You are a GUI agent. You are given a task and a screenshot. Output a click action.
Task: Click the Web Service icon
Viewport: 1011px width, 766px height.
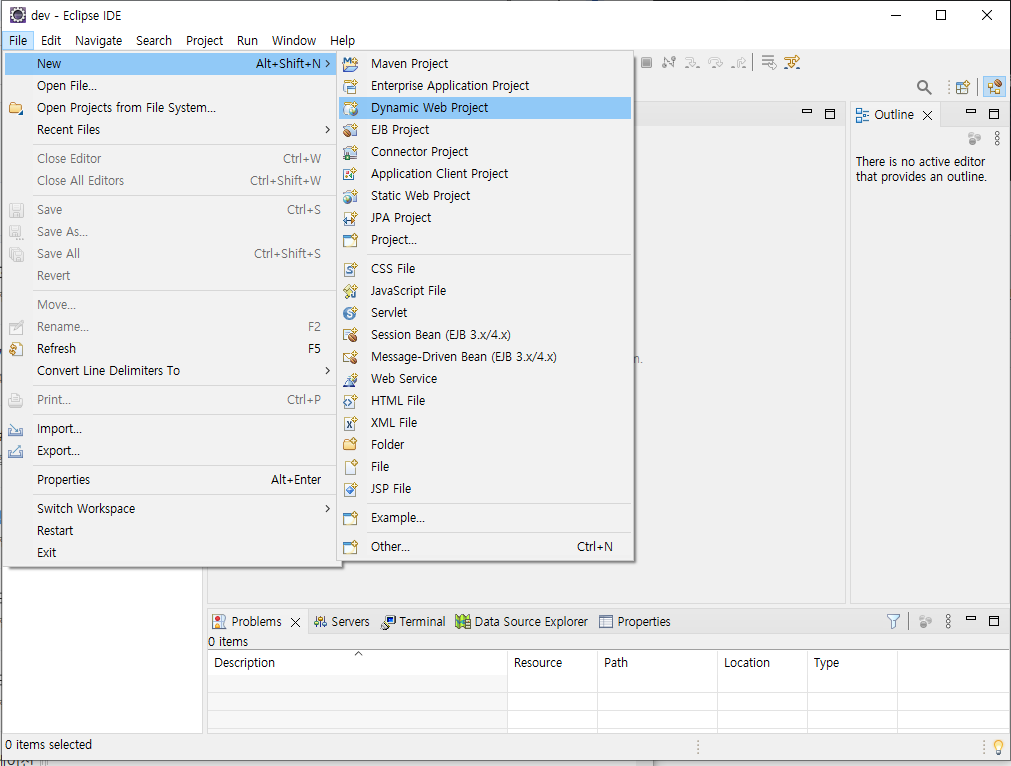click(350, 379)
